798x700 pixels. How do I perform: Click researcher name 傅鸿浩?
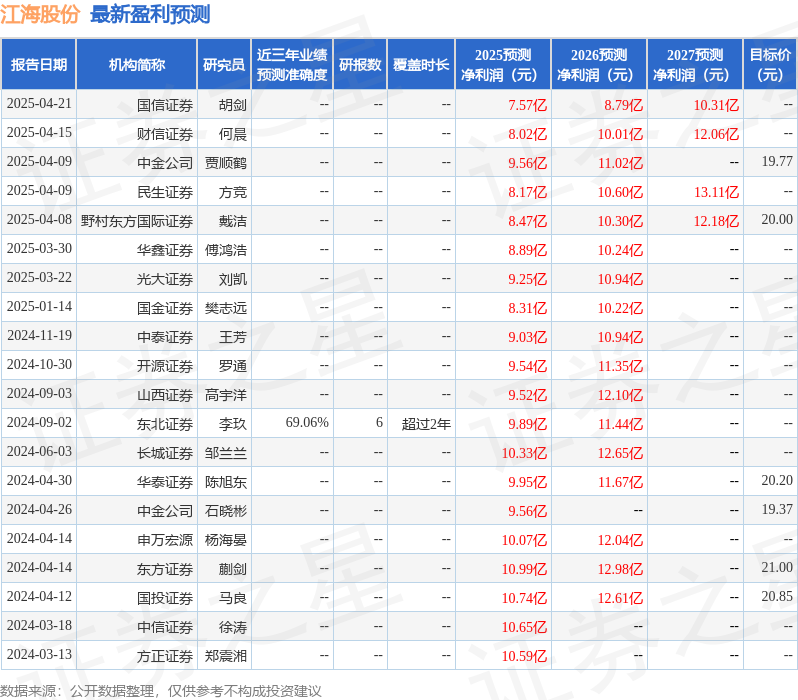pyautogui.click(x=226, y=250)
